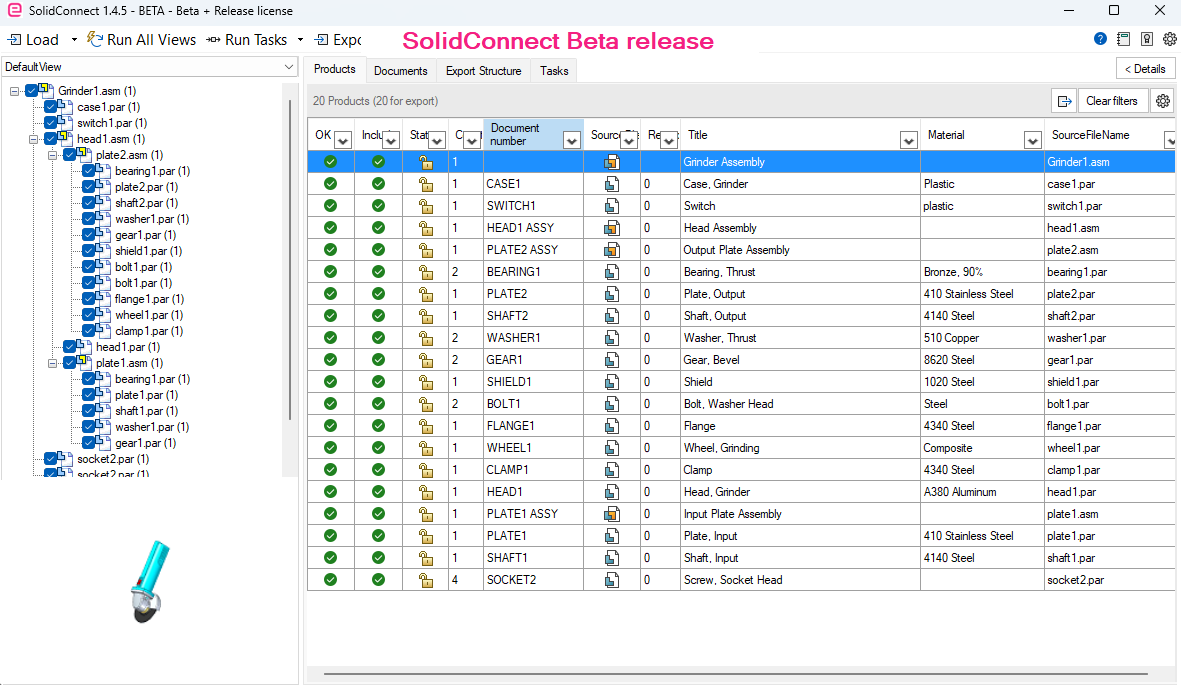The width and height of the screenshot is (1181, 685).
Task: Click the Run All Views toolbar icon
Action: pyautogui.click(x=94, y=39)
